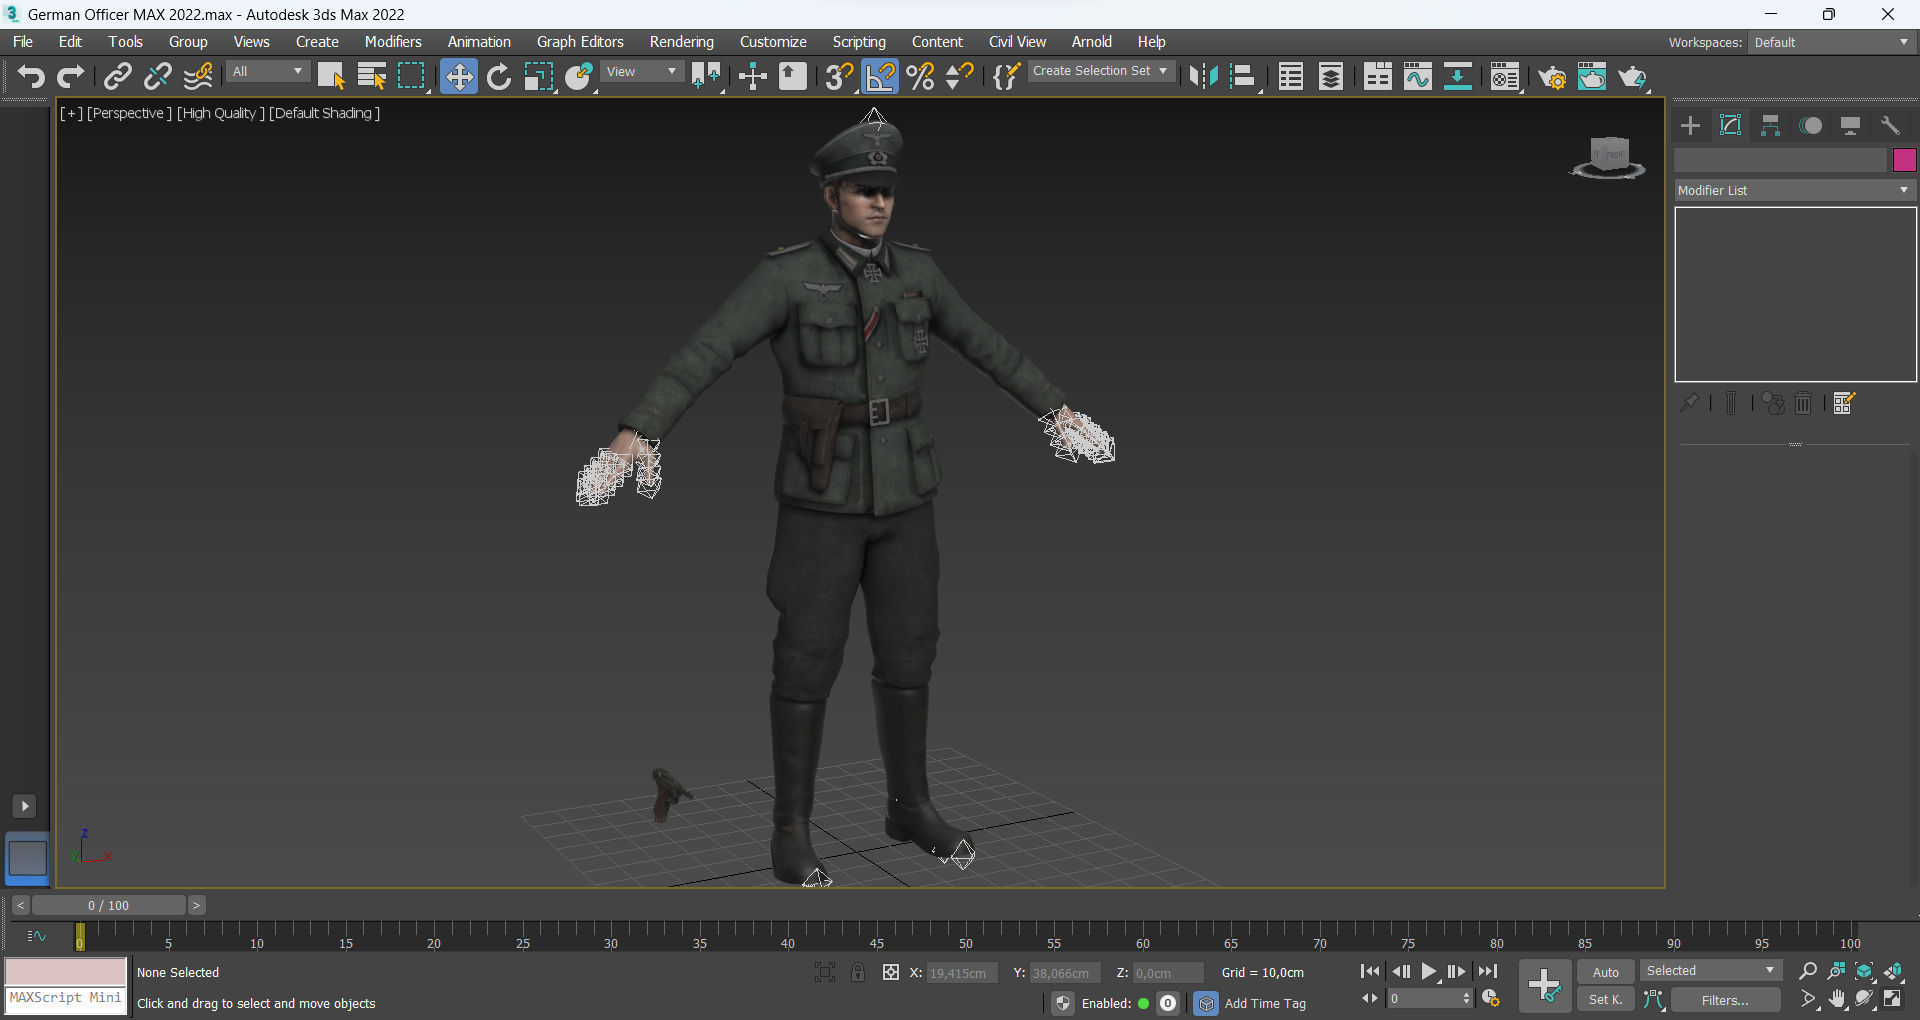Toggle Selection Lock padlock
This screenshot has height=1020, width=1920.
coord(858,972)
